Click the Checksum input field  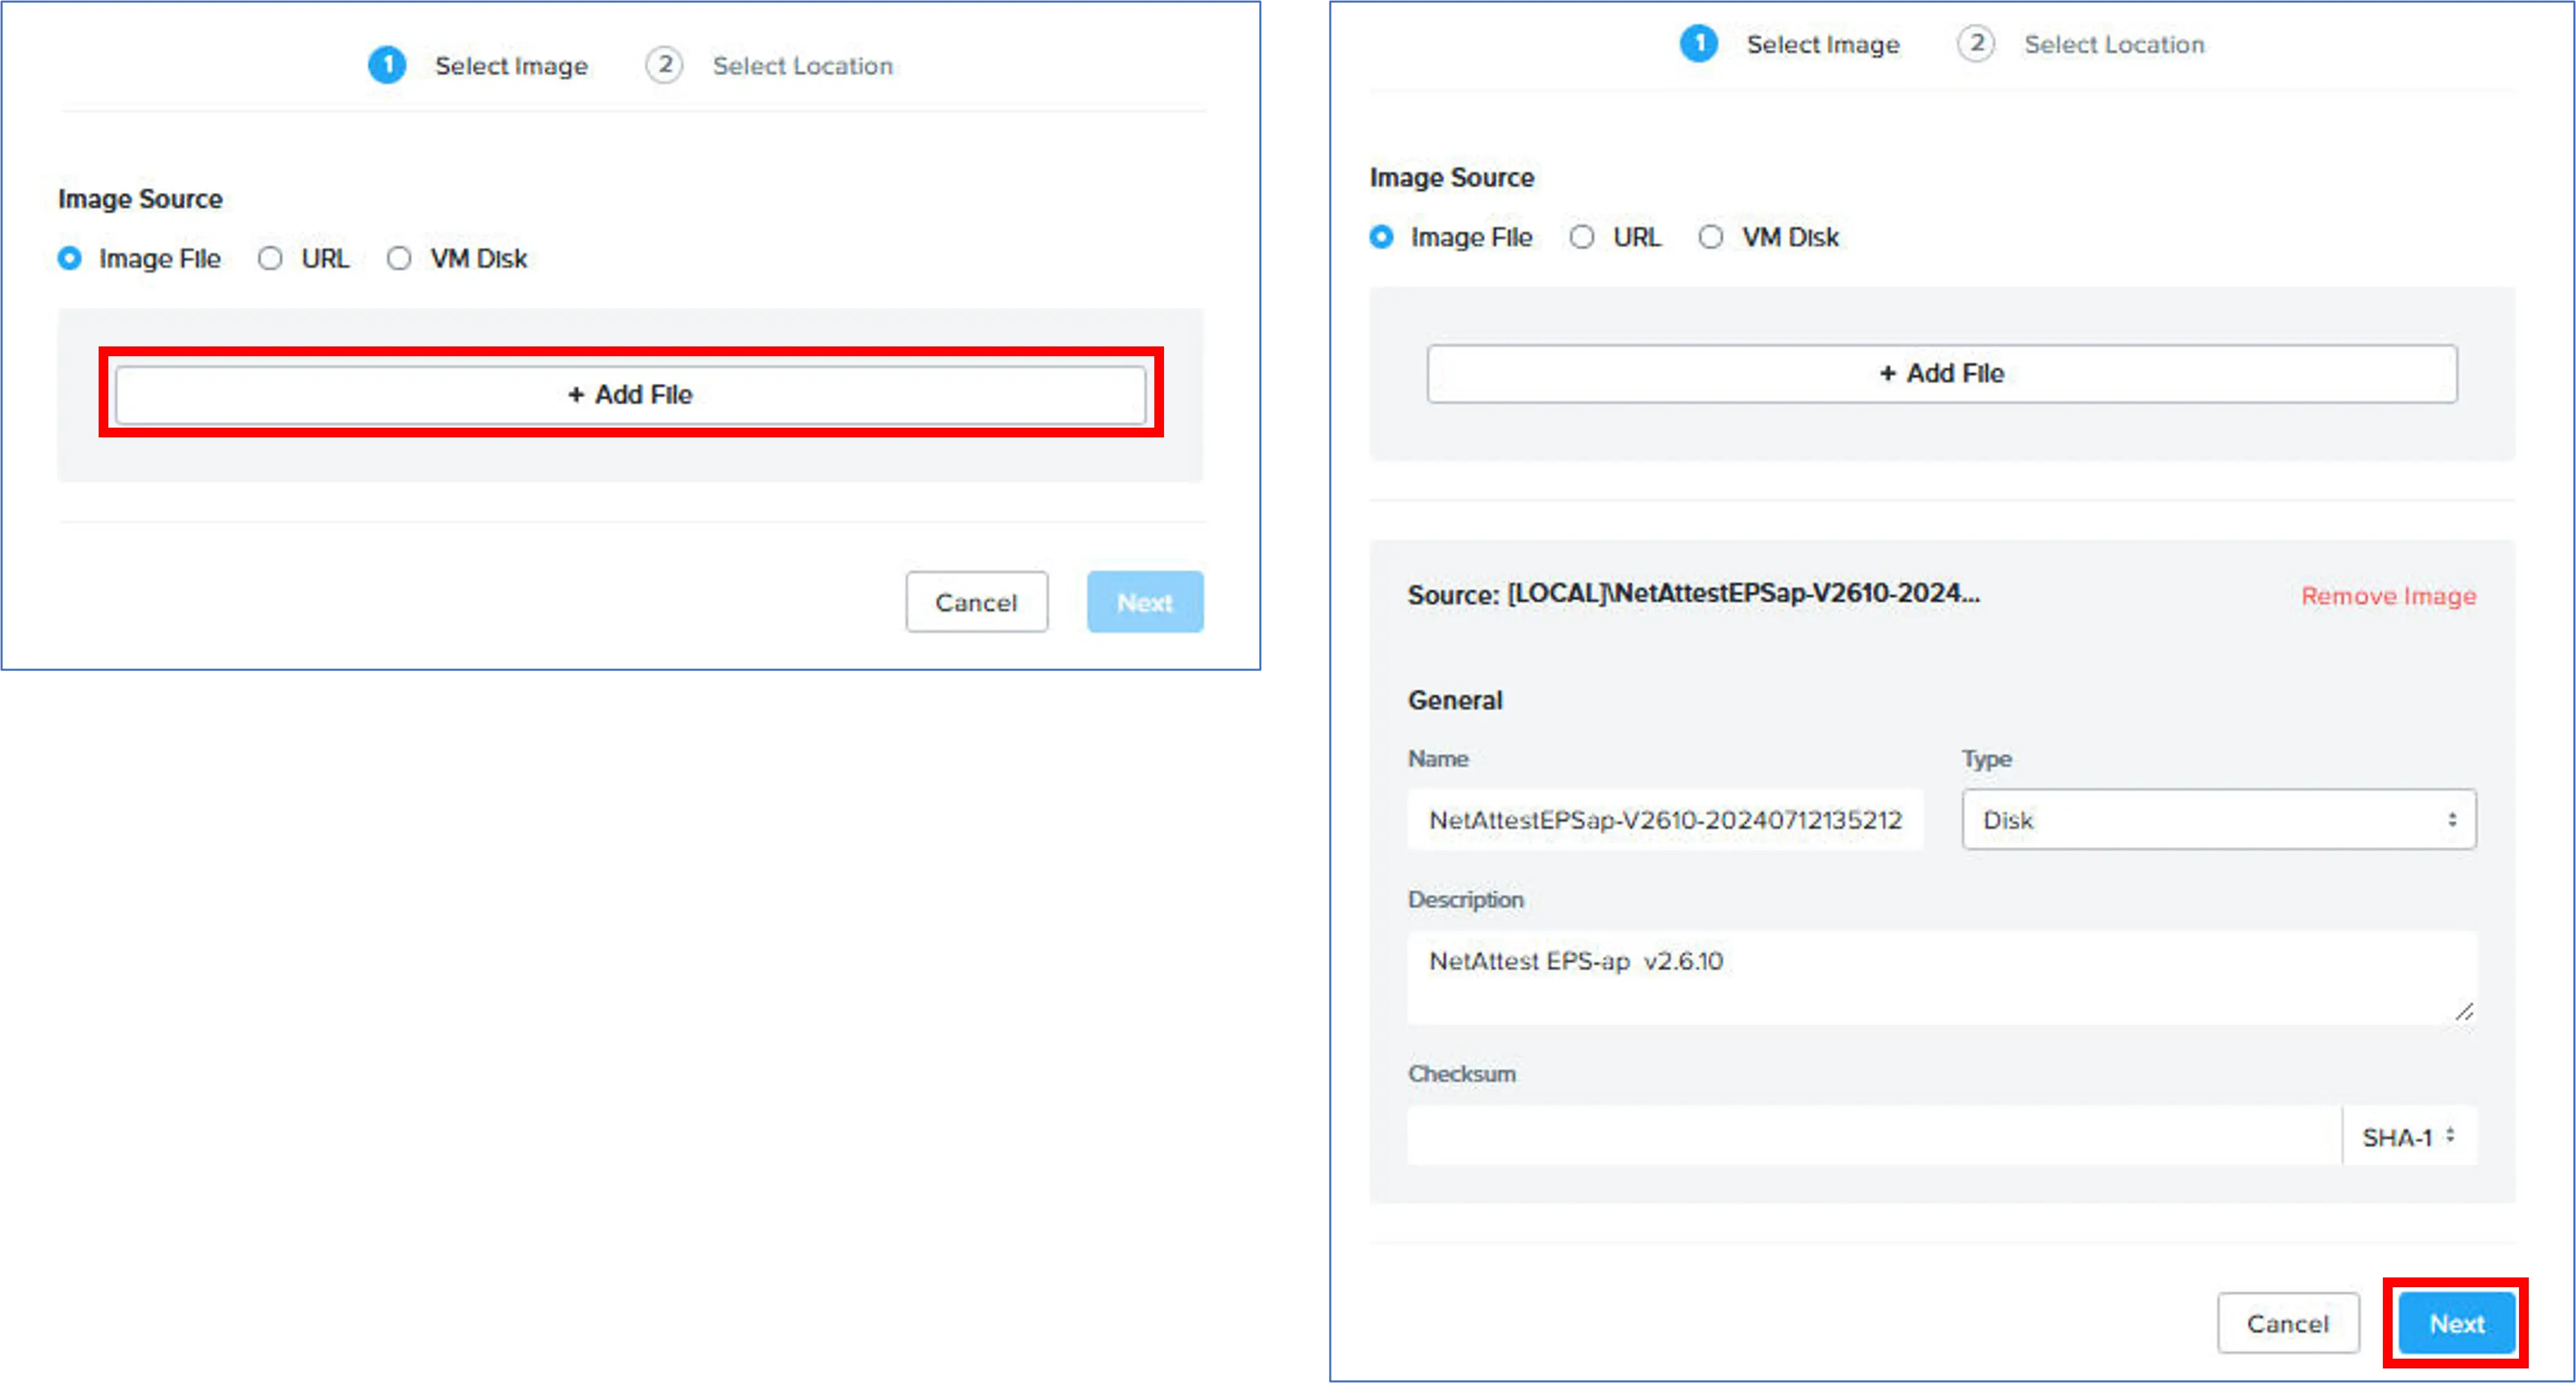1874,1136
